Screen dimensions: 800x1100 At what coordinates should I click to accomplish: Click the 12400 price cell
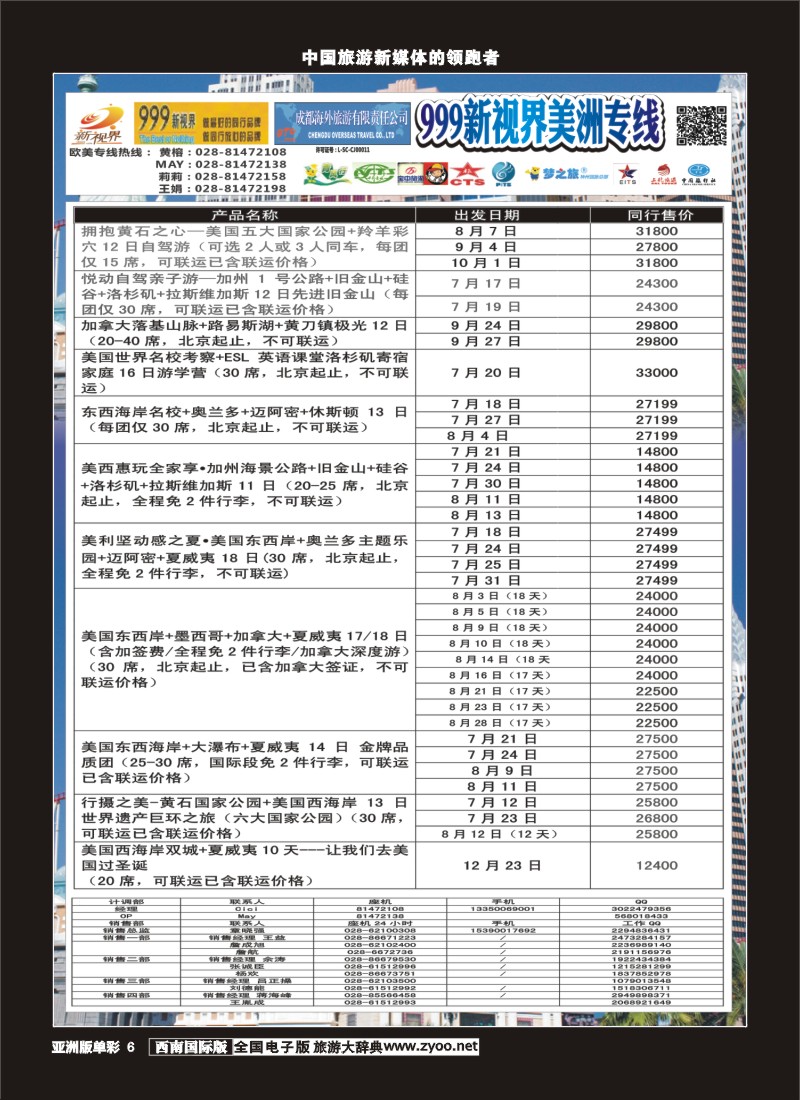coord(657,866)
